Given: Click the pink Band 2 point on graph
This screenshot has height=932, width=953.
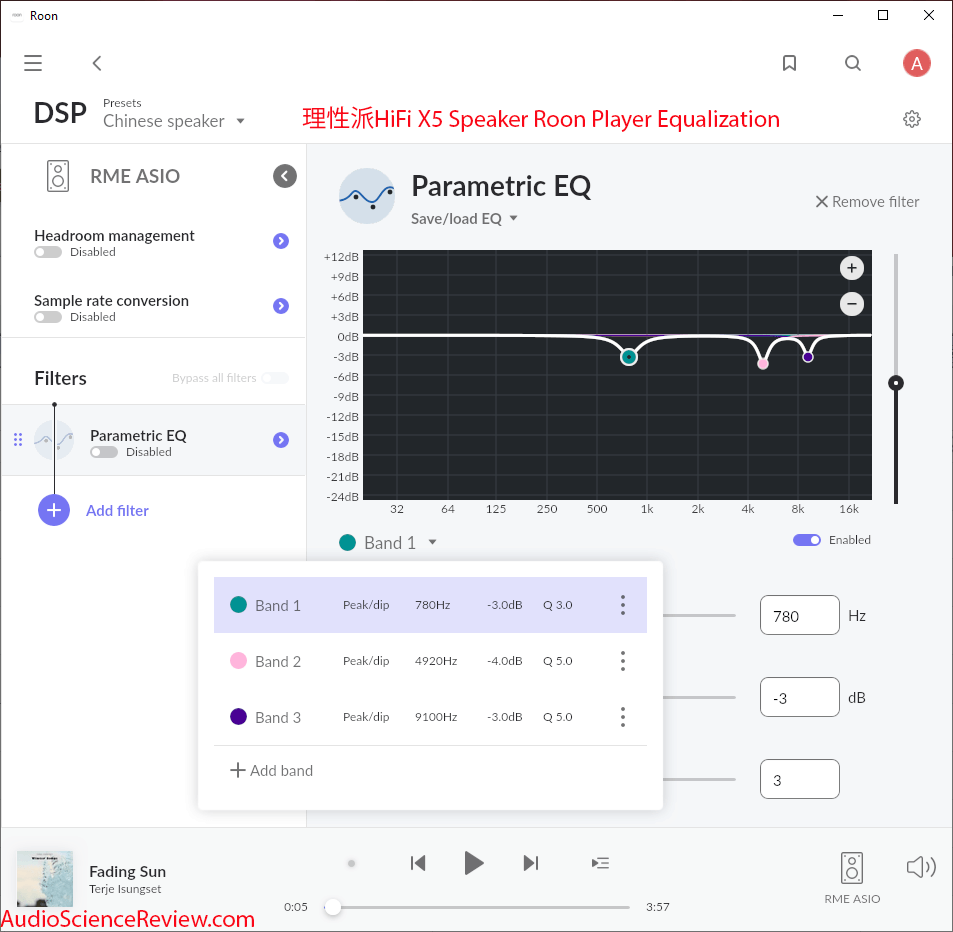Looking at the screenshot, I should click(x=763, y=364).
